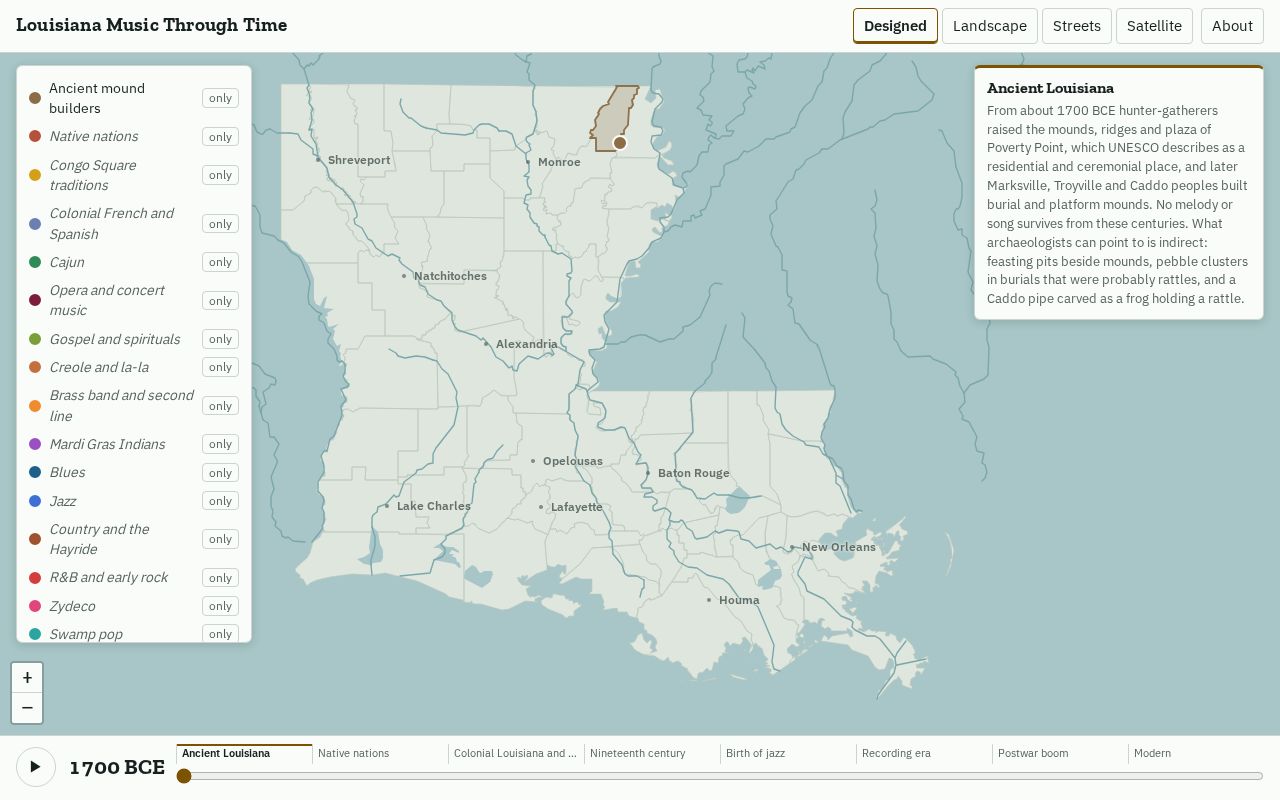Switch to the Designed basemap

(x=895, y=26)
